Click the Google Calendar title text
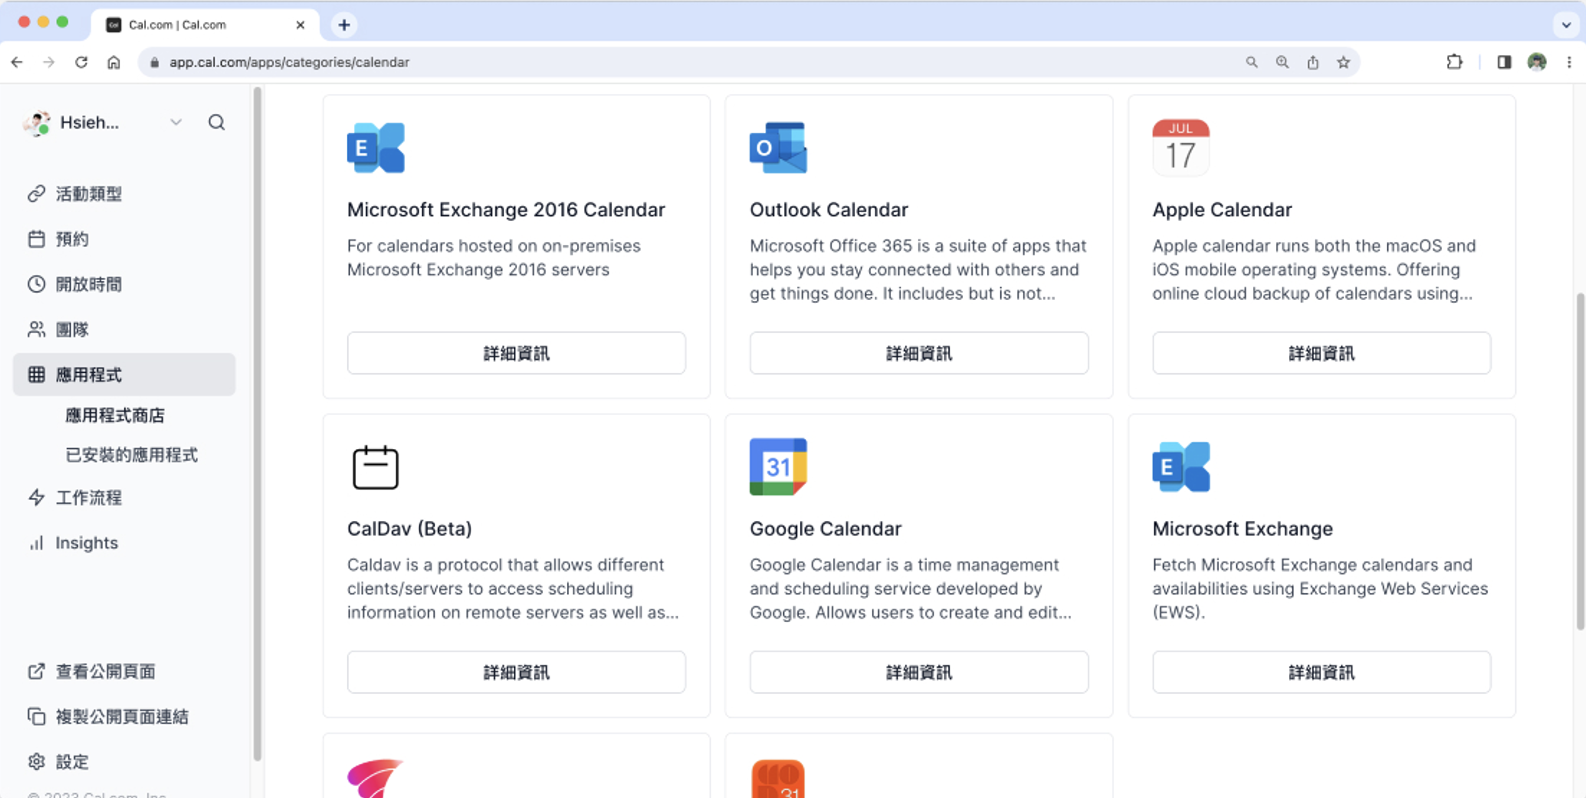Viewport: 1586px width, 798px height. tap(825, 528)
